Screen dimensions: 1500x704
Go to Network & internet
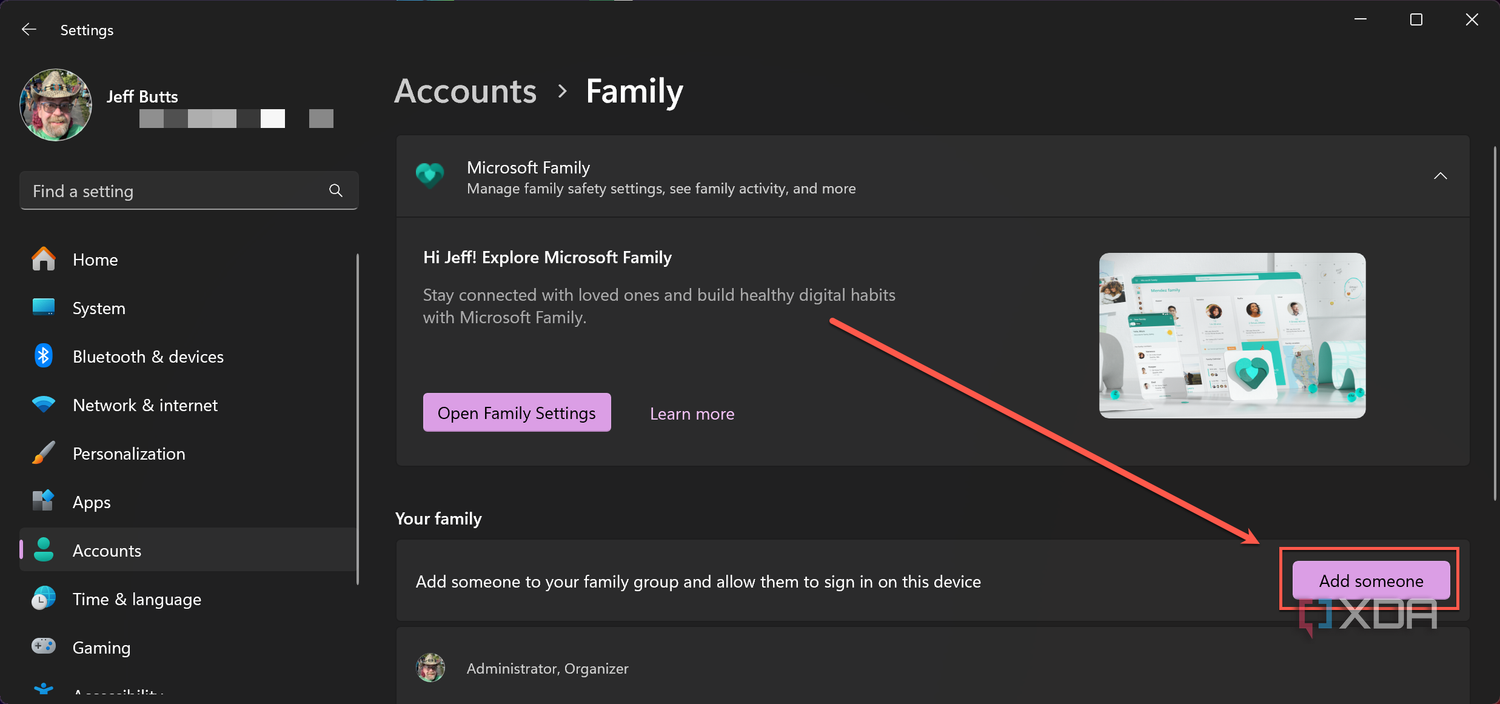[189, 405]
